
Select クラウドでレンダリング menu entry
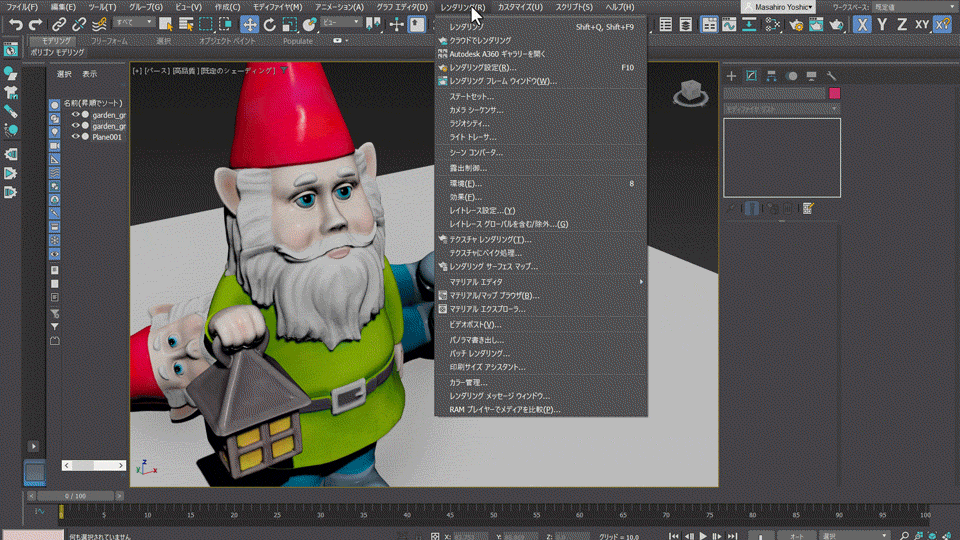(541, 40)
